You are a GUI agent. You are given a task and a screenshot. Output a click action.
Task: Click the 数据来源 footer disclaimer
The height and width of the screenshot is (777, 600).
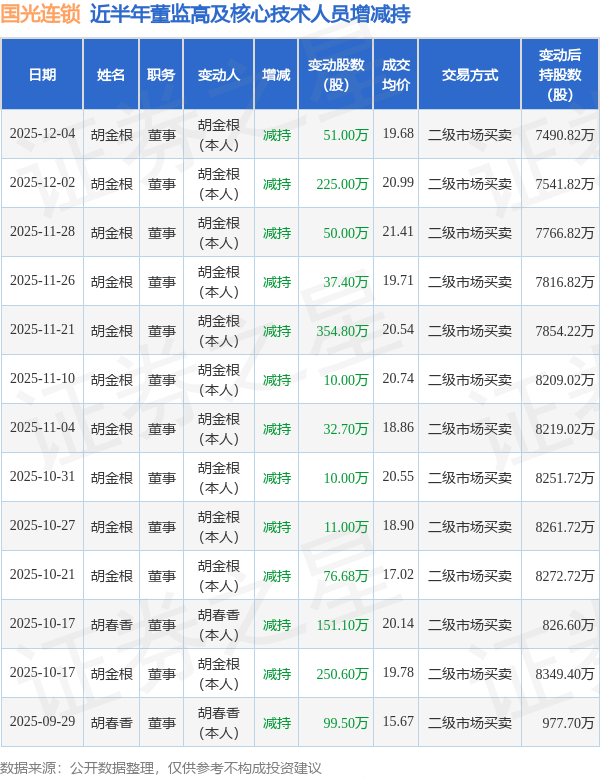[x=161, y=768]
